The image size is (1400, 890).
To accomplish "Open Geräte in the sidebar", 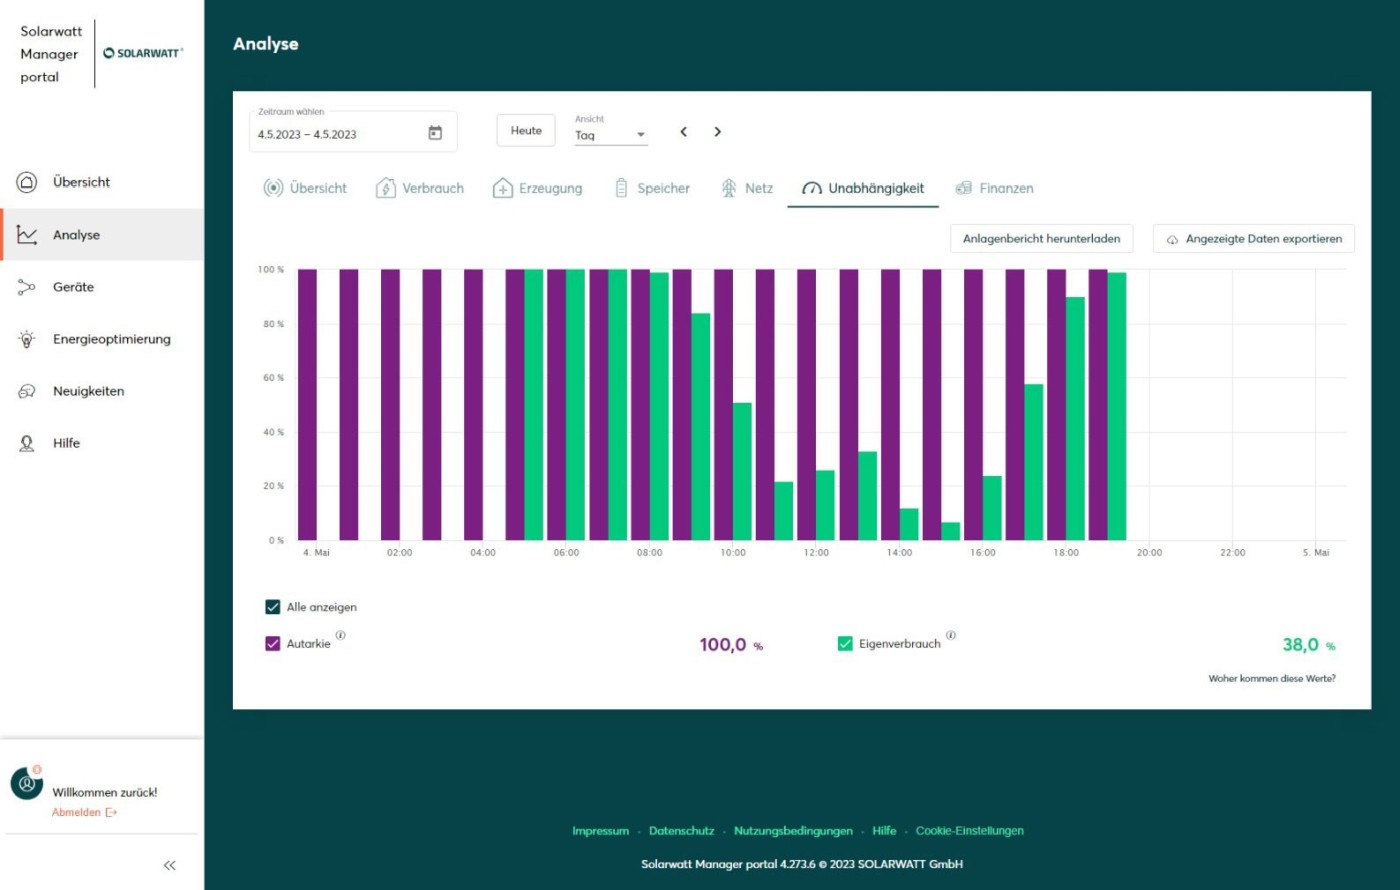I will (x=73, y=287).
